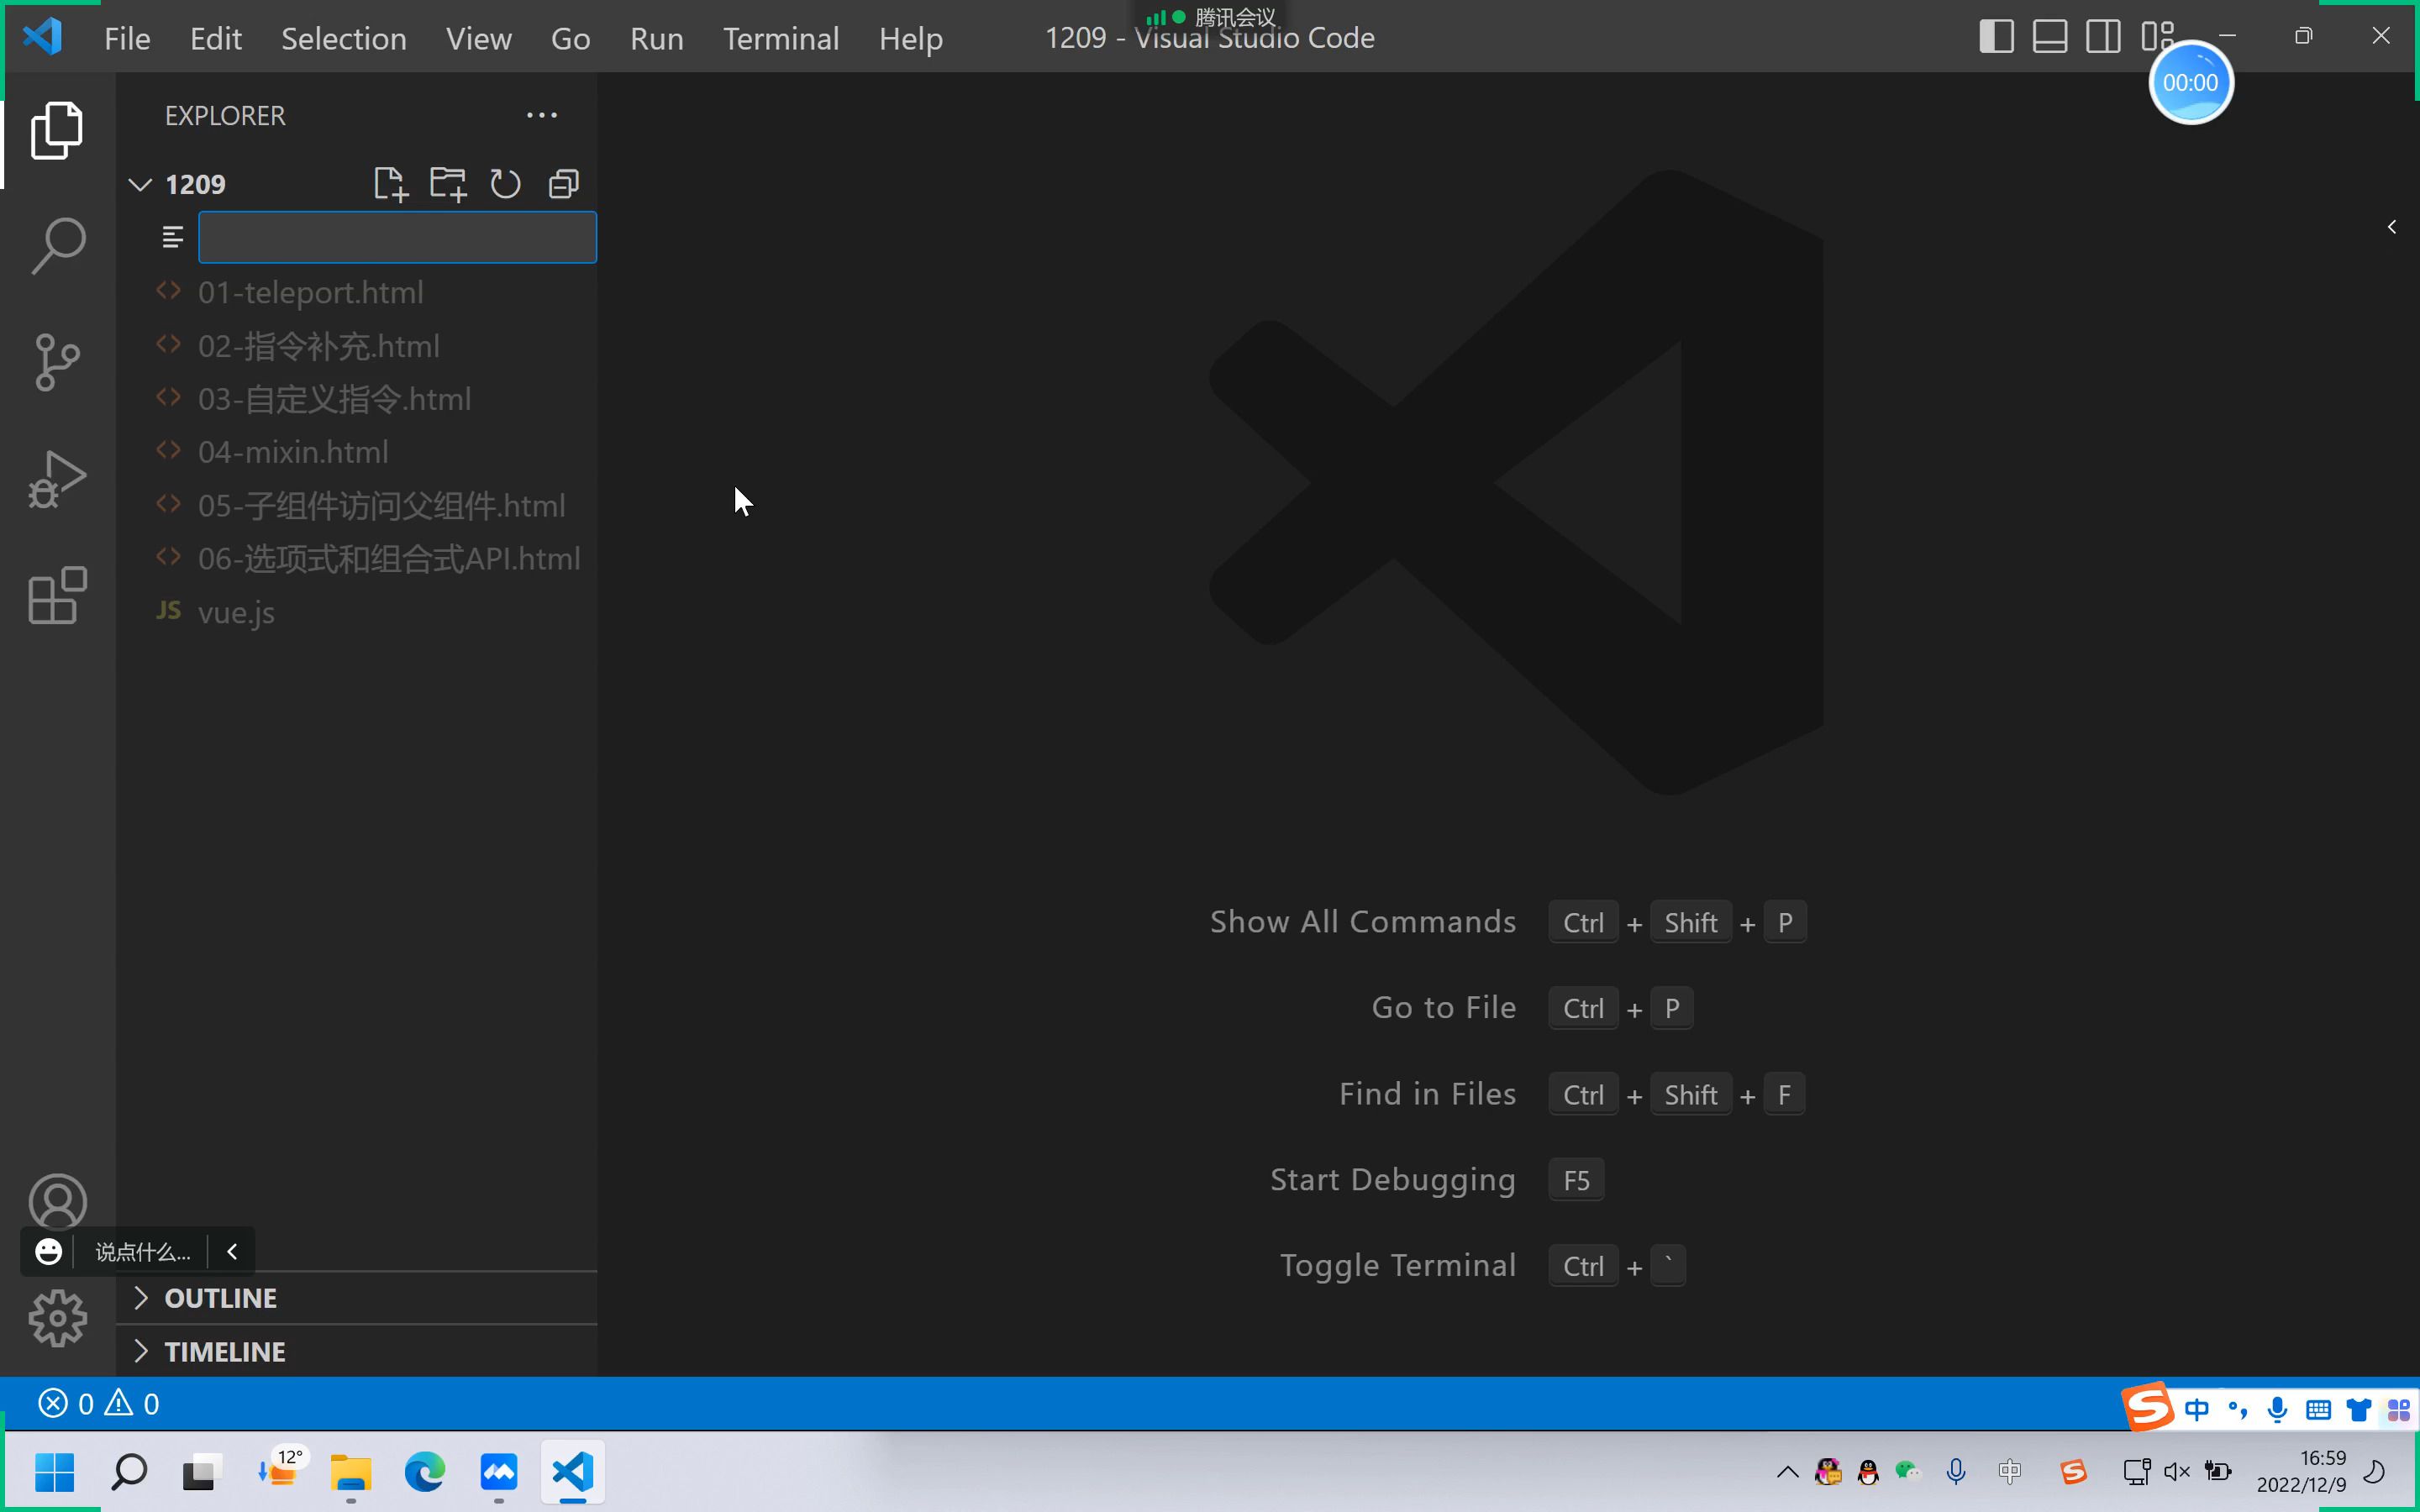Click the VS Code logo in title bar
The height and width of the screenshot is (1512, 2420).
pos(43,37)
